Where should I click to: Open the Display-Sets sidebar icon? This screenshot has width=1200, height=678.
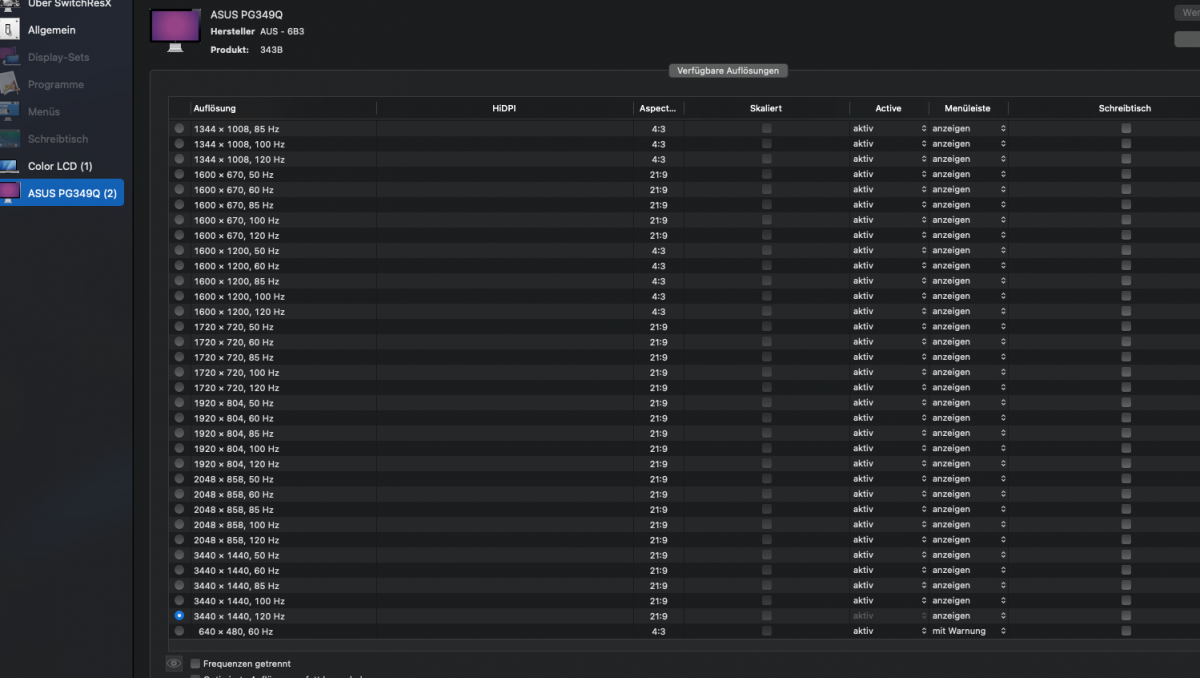pyautogui.click(x=10, y=57)
